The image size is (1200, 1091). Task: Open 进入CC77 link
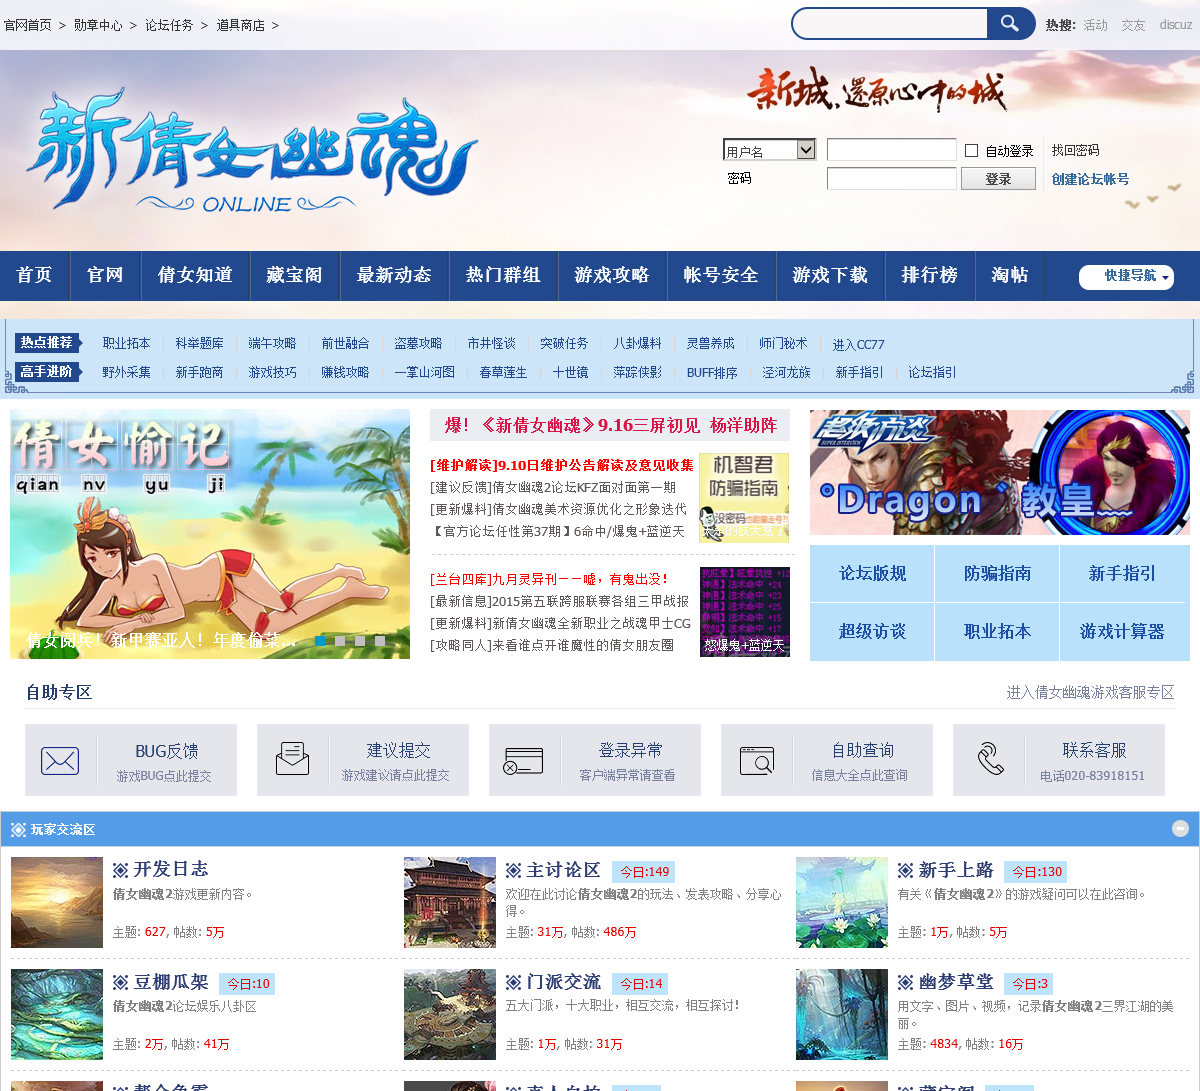point(859,344)
